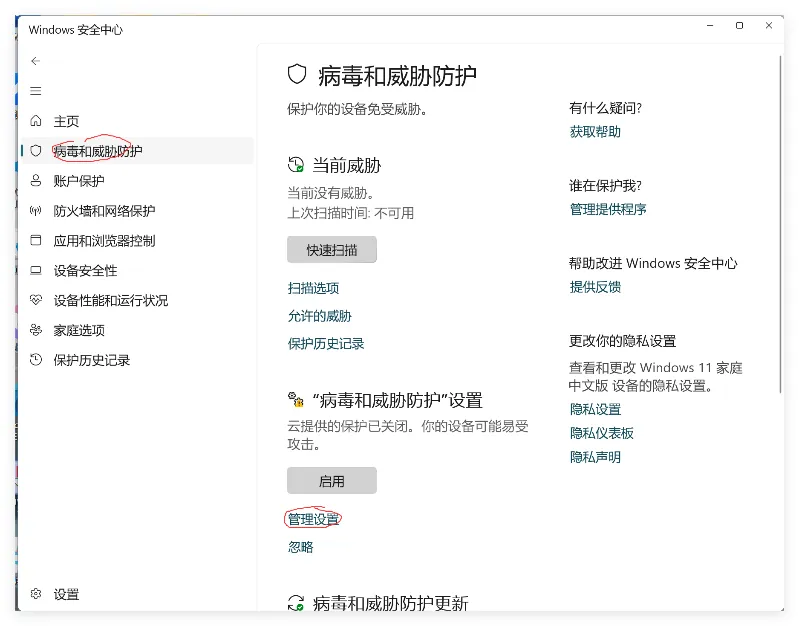Open 允许的威胁 link
This screenshot has height=626, width=799.
(x=319, y=316)
